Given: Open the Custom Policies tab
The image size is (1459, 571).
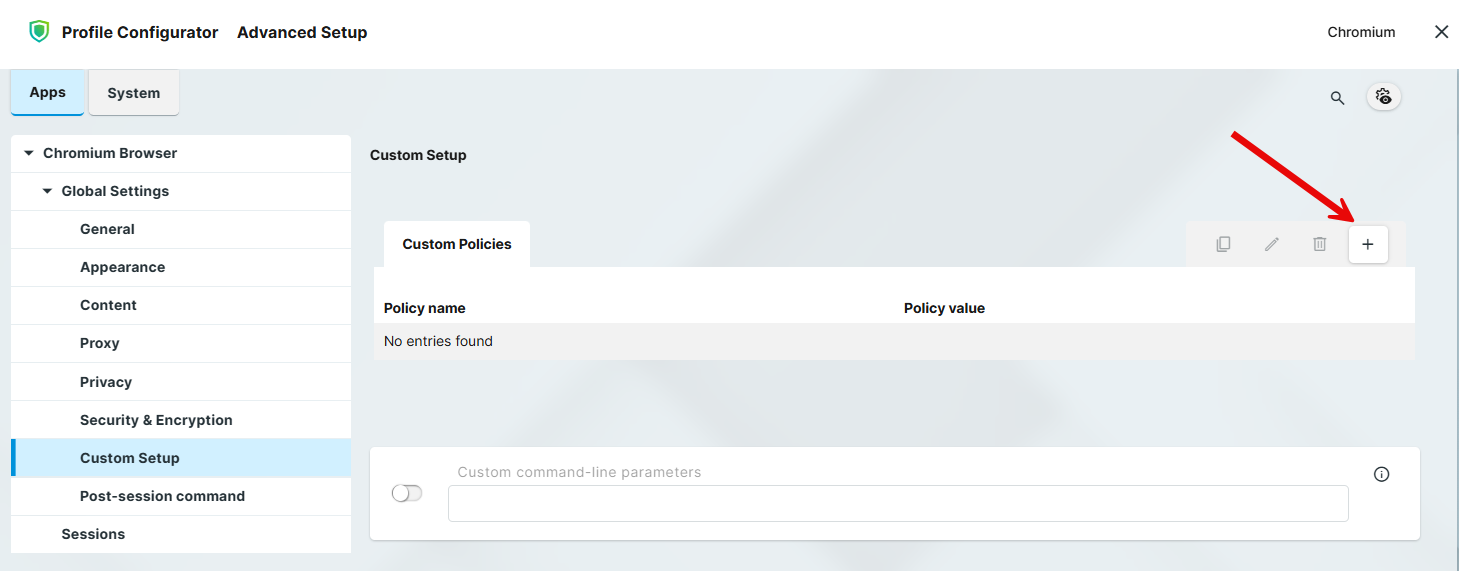Looking at the screenshot, I should point(457,244).
